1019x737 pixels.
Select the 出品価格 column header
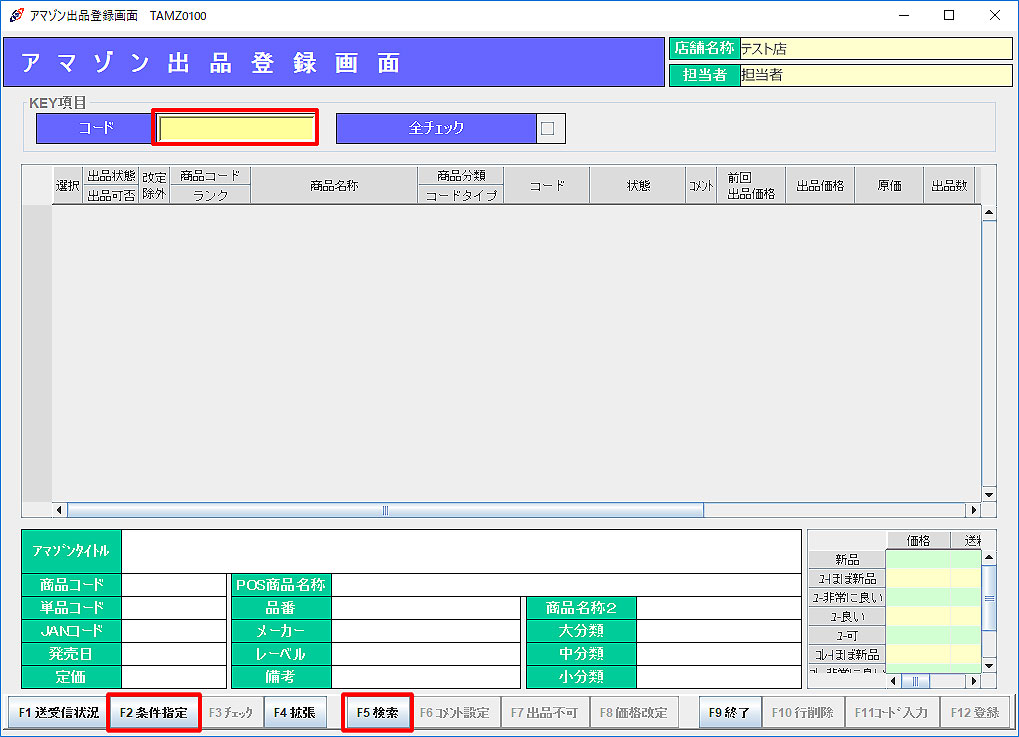[820, 185]
